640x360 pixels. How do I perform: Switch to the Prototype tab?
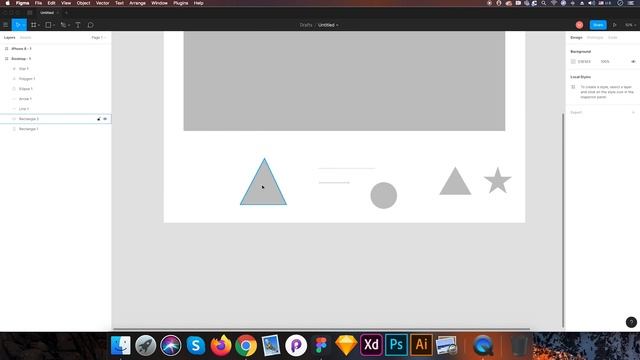tap(595, 38)
